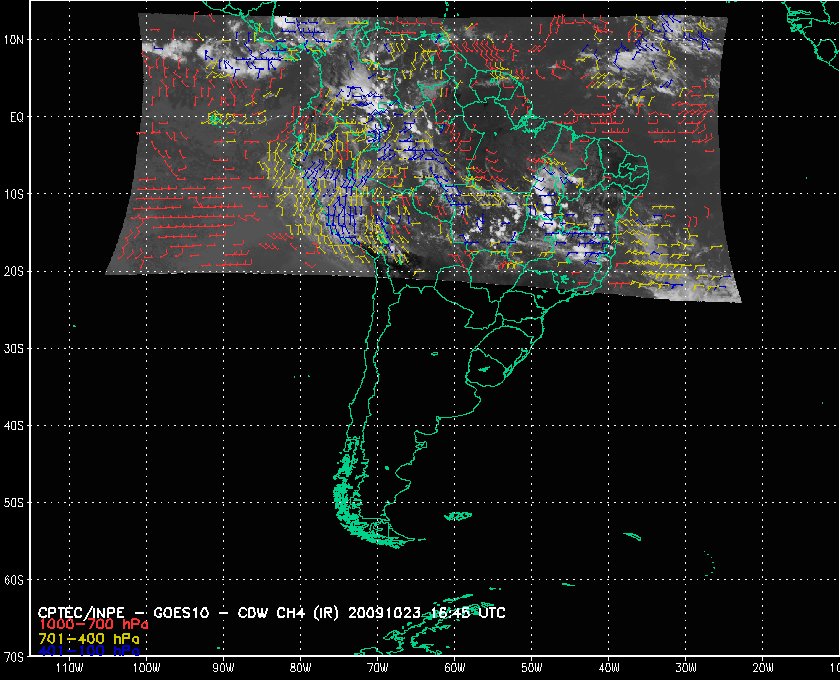
Task: Click the 60S latitude label
Action: (x=14, y=580)
